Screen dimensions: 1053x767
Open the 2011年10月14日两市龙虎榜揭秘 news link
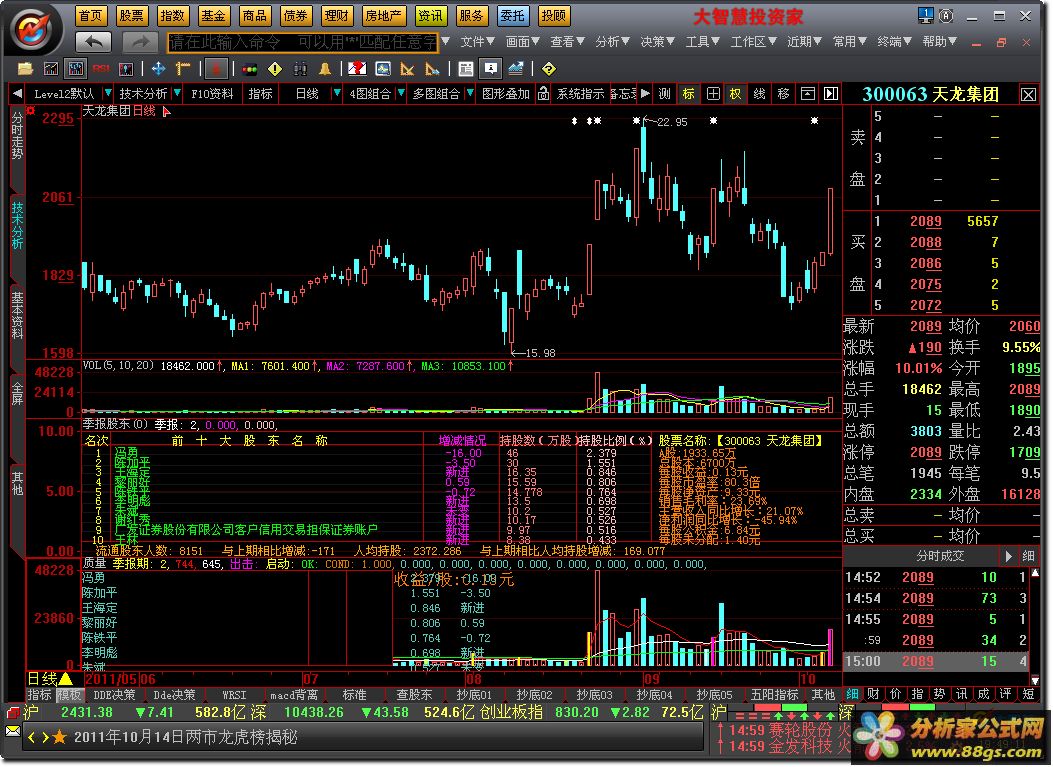point(185,737)
